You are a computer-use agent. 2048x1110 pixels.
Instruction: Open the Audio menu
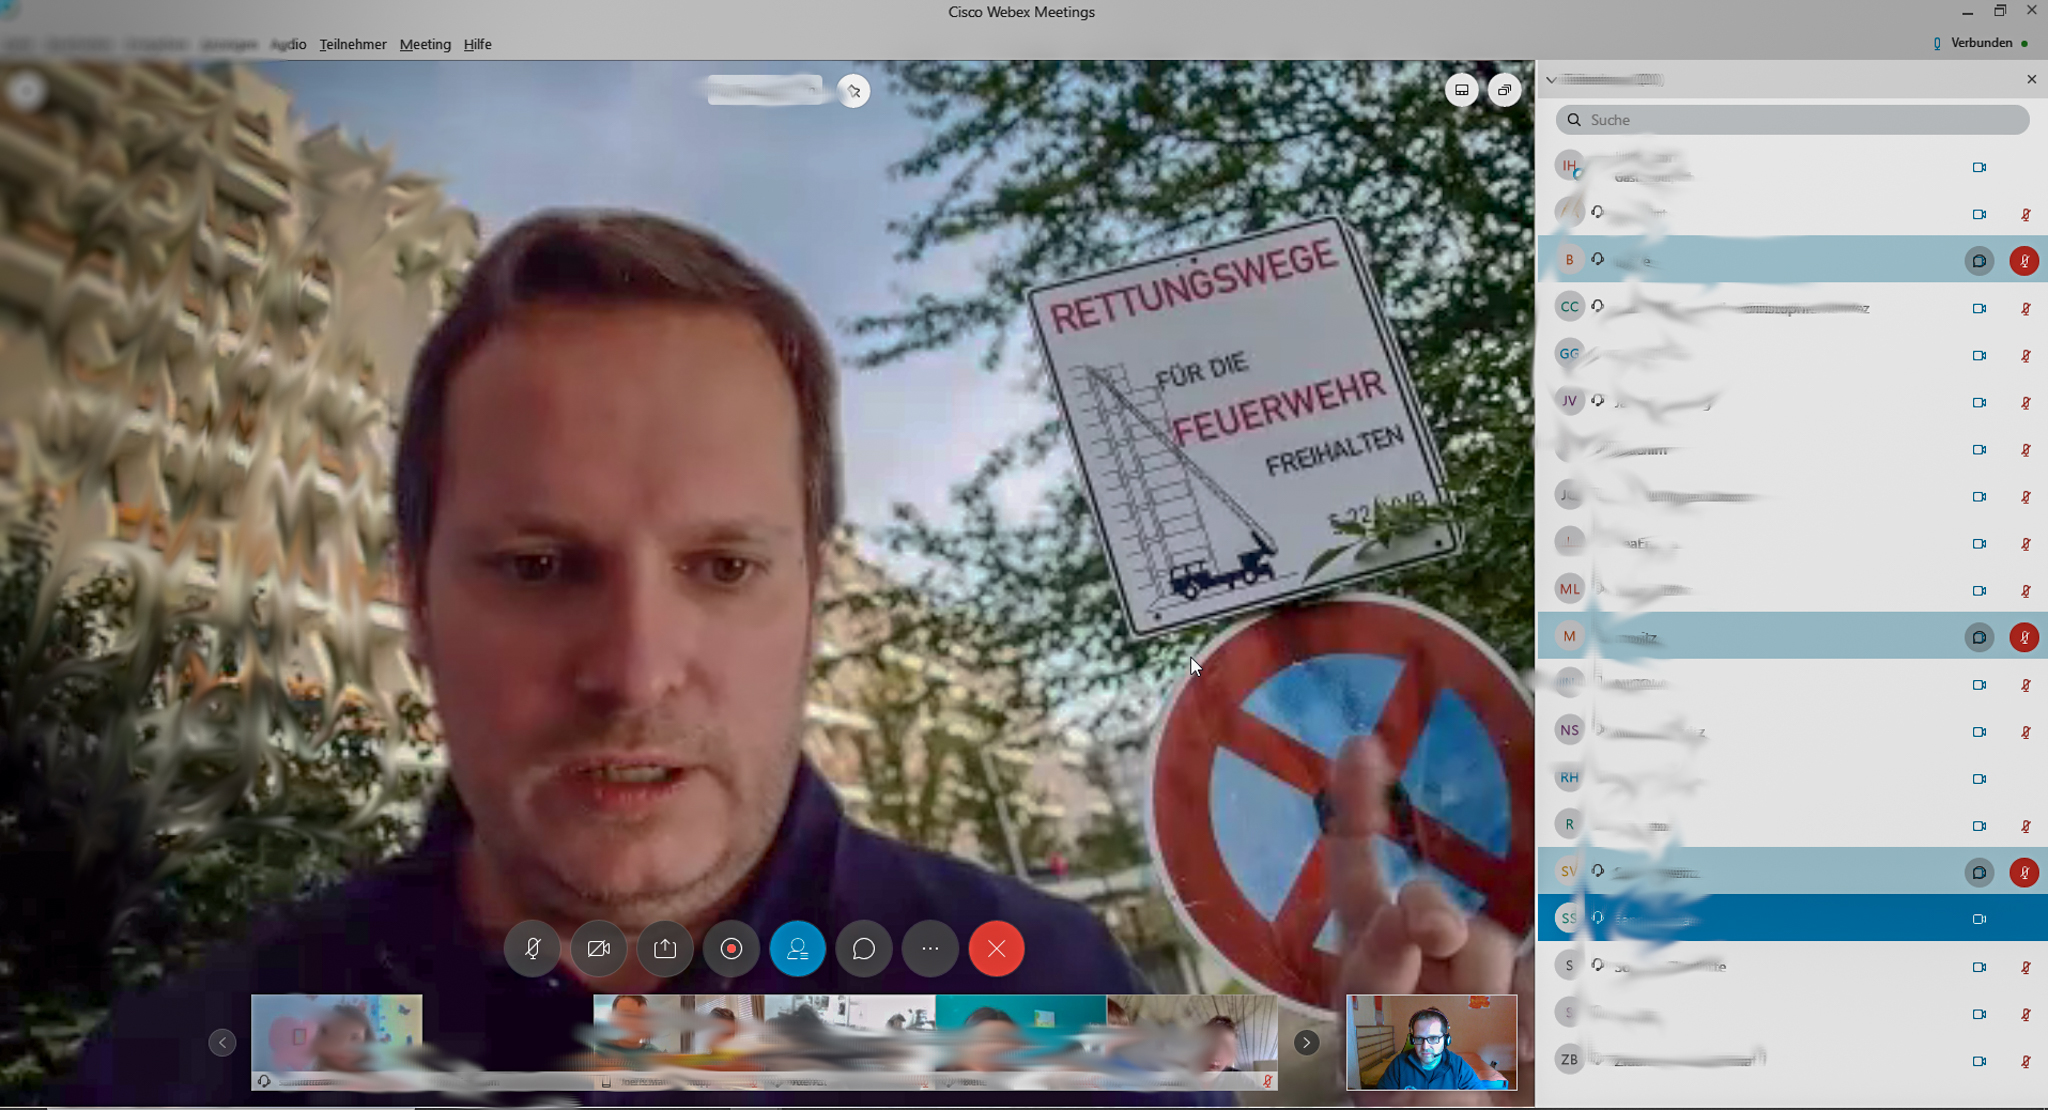288,44
